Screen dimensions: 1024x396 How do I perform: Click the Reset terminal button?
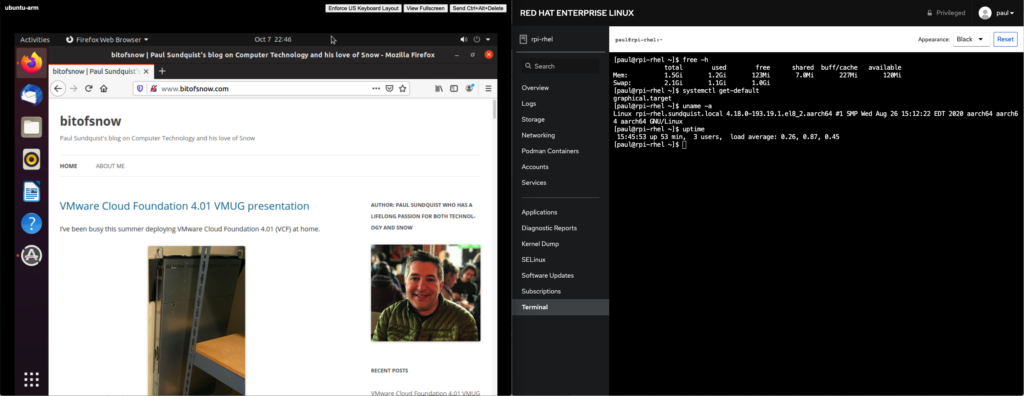[1005, 39]
